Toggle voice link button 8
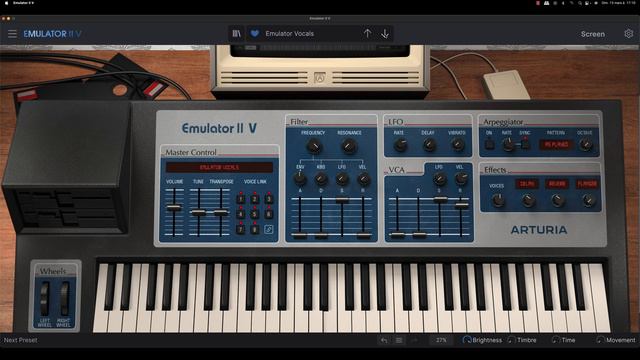This screenshot has height=360, width=640. pyautogui.click(x=255, y=229)
